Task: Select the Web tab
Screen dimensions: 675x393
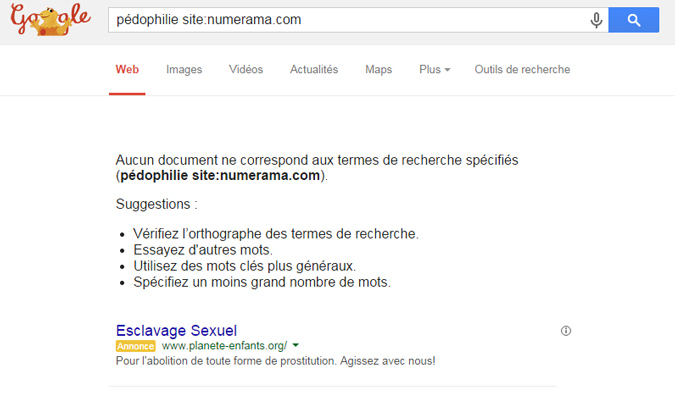Action: click(x=127, y=69)
